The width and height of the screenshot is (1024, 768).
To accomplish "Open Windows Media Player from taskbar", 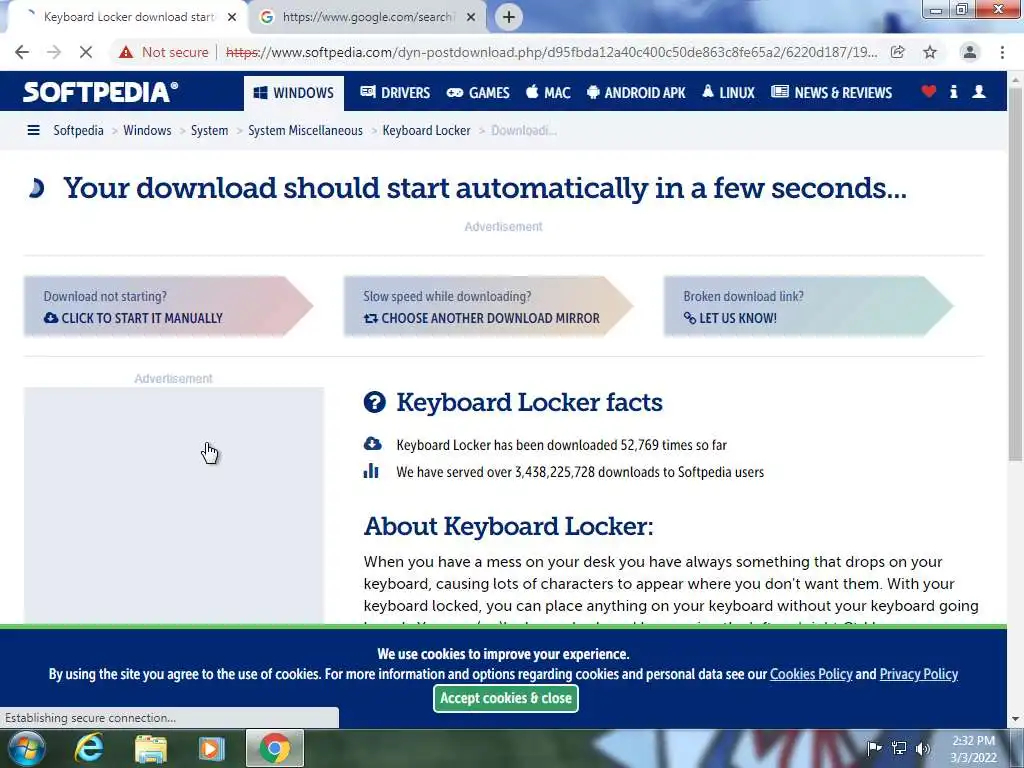I will point(212,748).
